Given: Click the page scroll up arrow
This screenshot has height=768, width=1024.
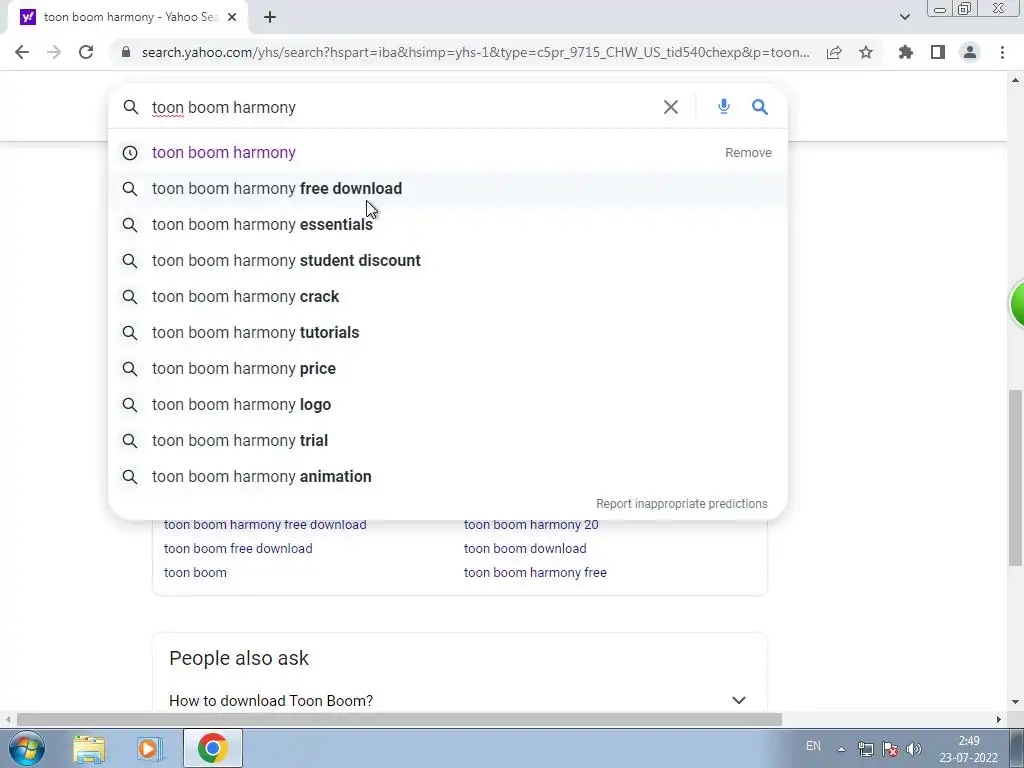Looking at the screenshot, I should [1015, 80].
